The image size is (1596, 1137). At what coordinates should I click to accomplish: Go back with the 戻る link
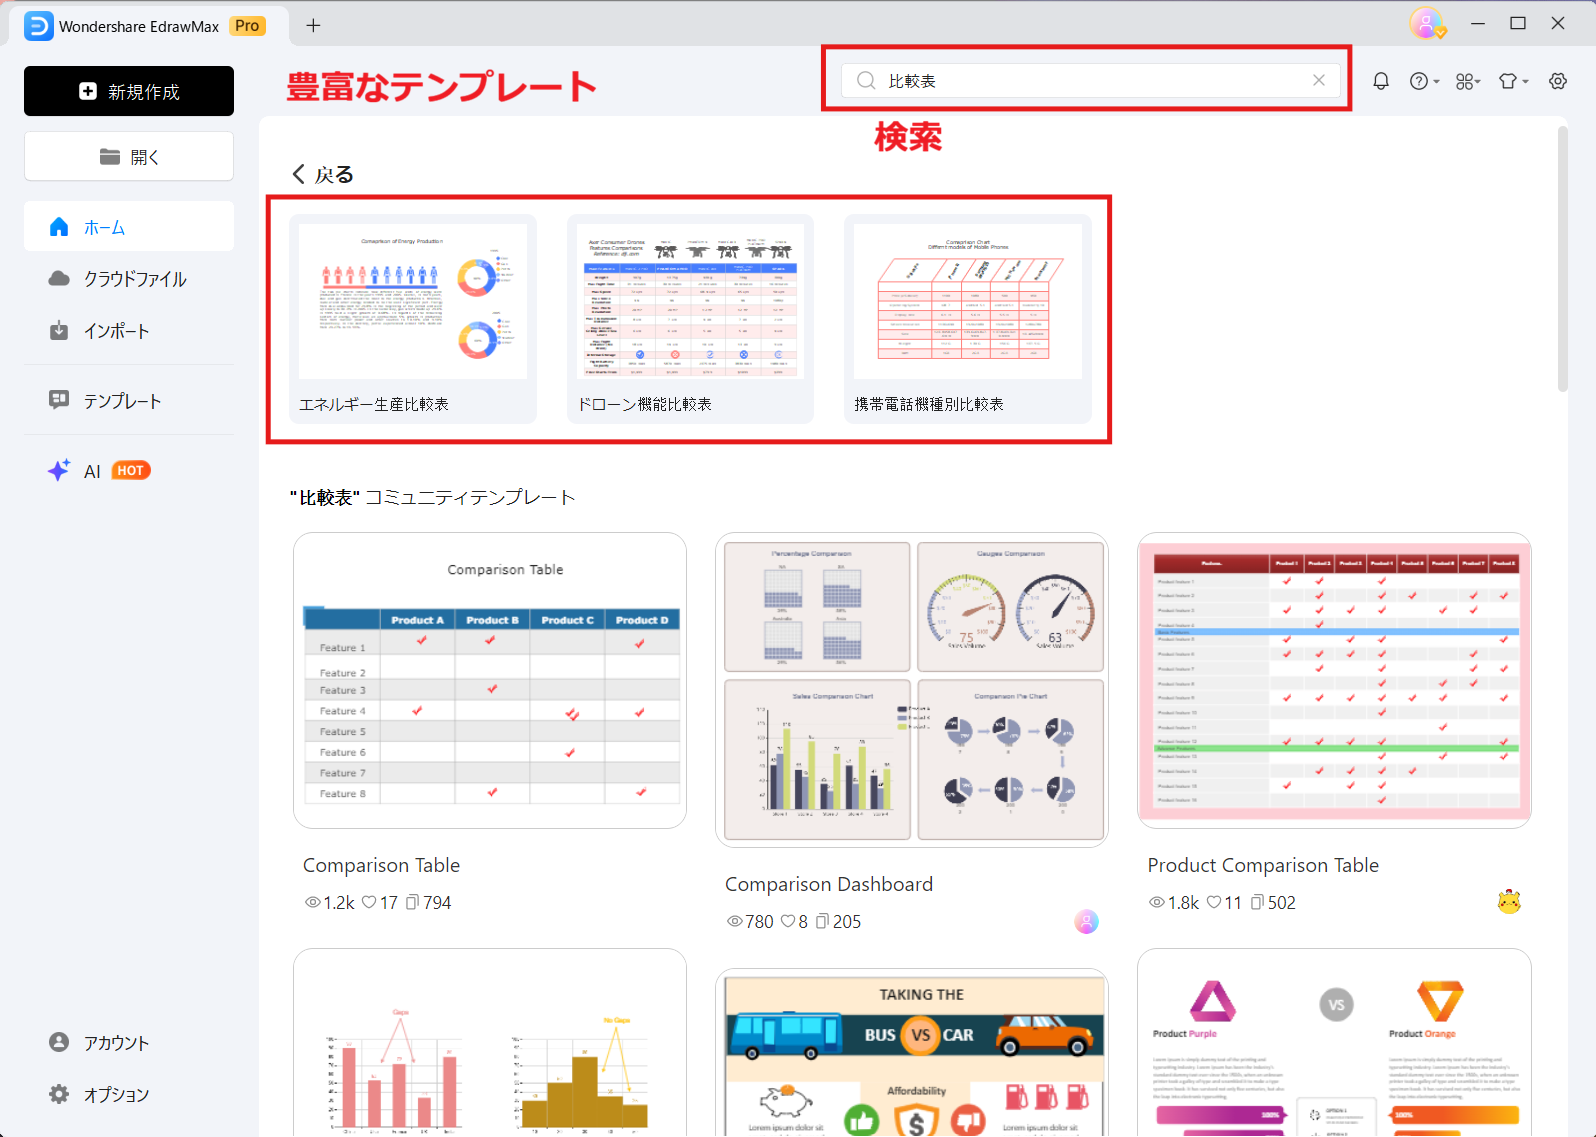click(x=322, y=174)
